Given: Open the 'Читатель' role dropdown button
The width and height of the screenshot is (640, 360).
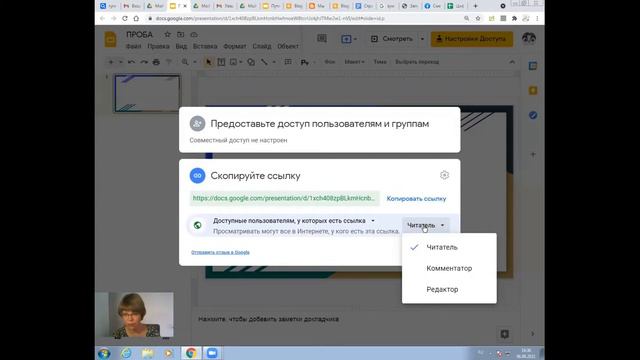Looking at the screenshot, I should click(425, 225).
